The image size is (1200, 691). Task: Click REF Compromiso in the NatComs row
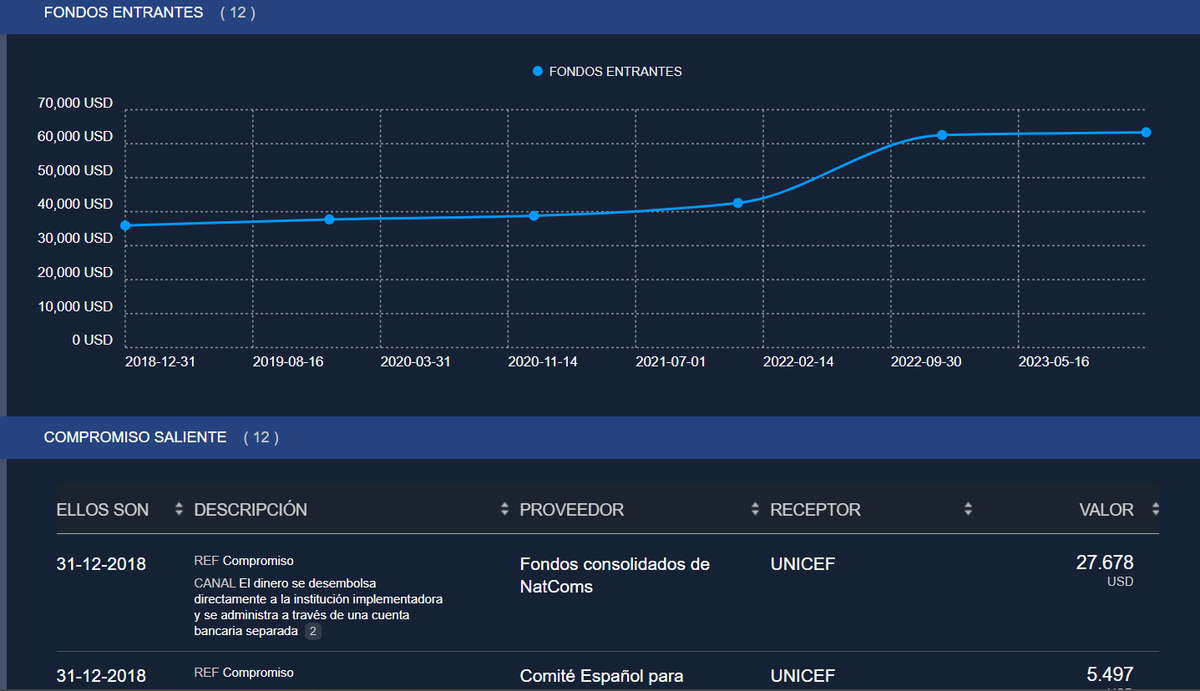pos(244,561)
